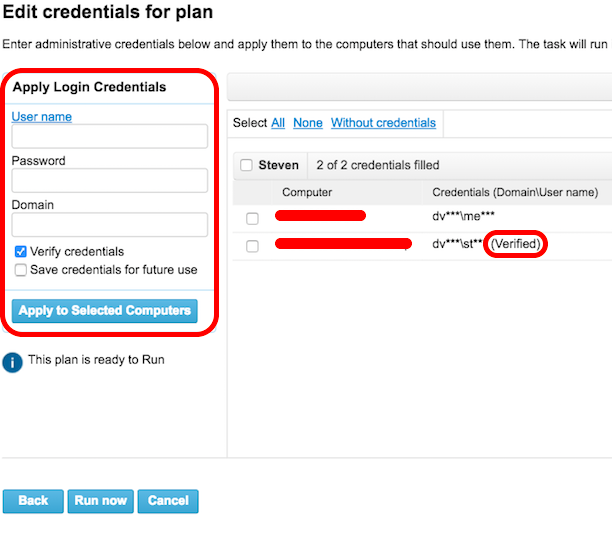Click Apply to Selected Computers button
The height and width of the screenshot is (535, 612).
(105, 311)
